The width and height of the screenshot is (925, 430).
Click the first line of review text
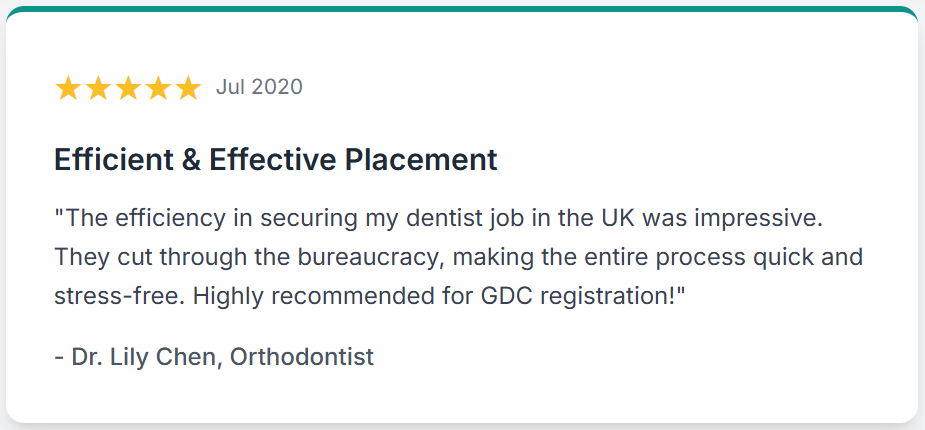[x=438, y=219]
